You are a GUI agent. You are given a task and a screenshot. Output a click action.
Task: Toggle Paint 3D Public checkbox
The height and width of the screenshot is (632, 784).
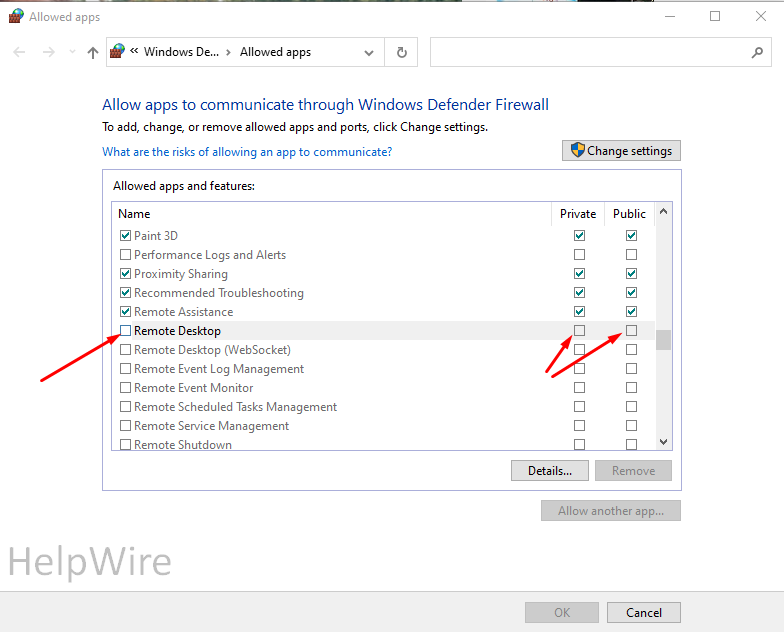[632, 236]
